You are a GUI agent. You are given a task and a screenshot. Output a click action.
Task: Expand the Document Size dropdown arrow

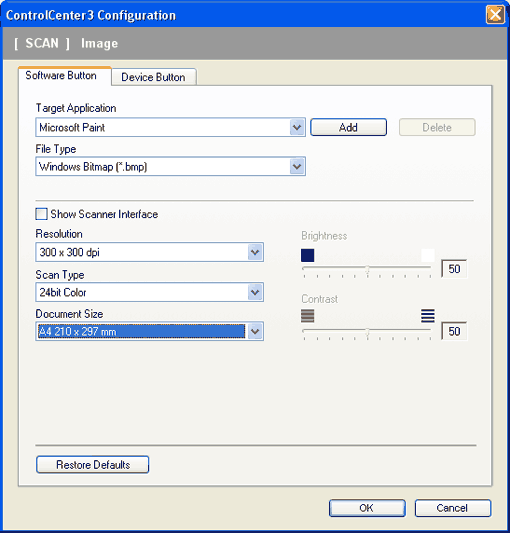point(255,331)
